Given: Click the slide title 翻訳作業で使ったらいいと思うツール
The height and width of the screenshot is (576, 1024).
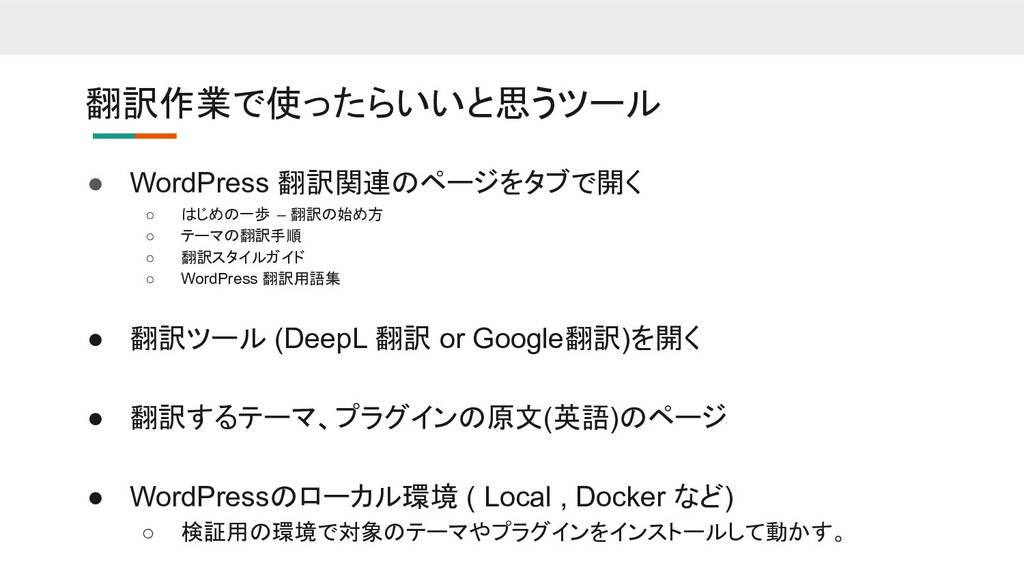Looking at the screenshot, I should click(373, 103).
